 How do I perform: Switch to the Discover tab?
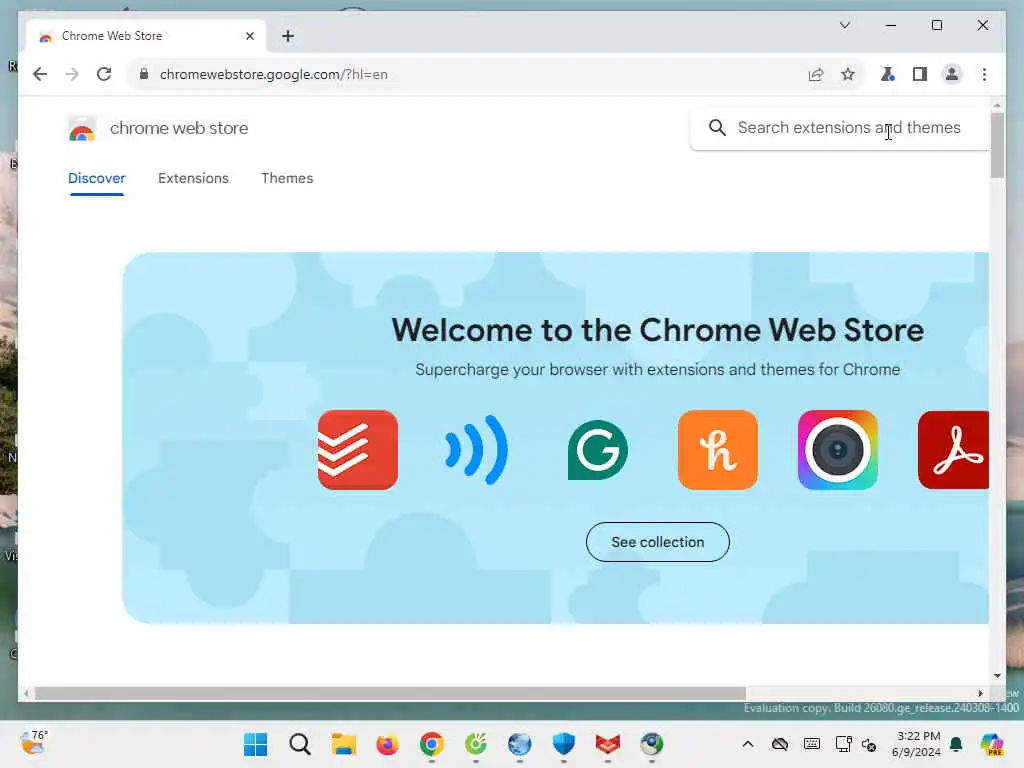tap(97, 178)
